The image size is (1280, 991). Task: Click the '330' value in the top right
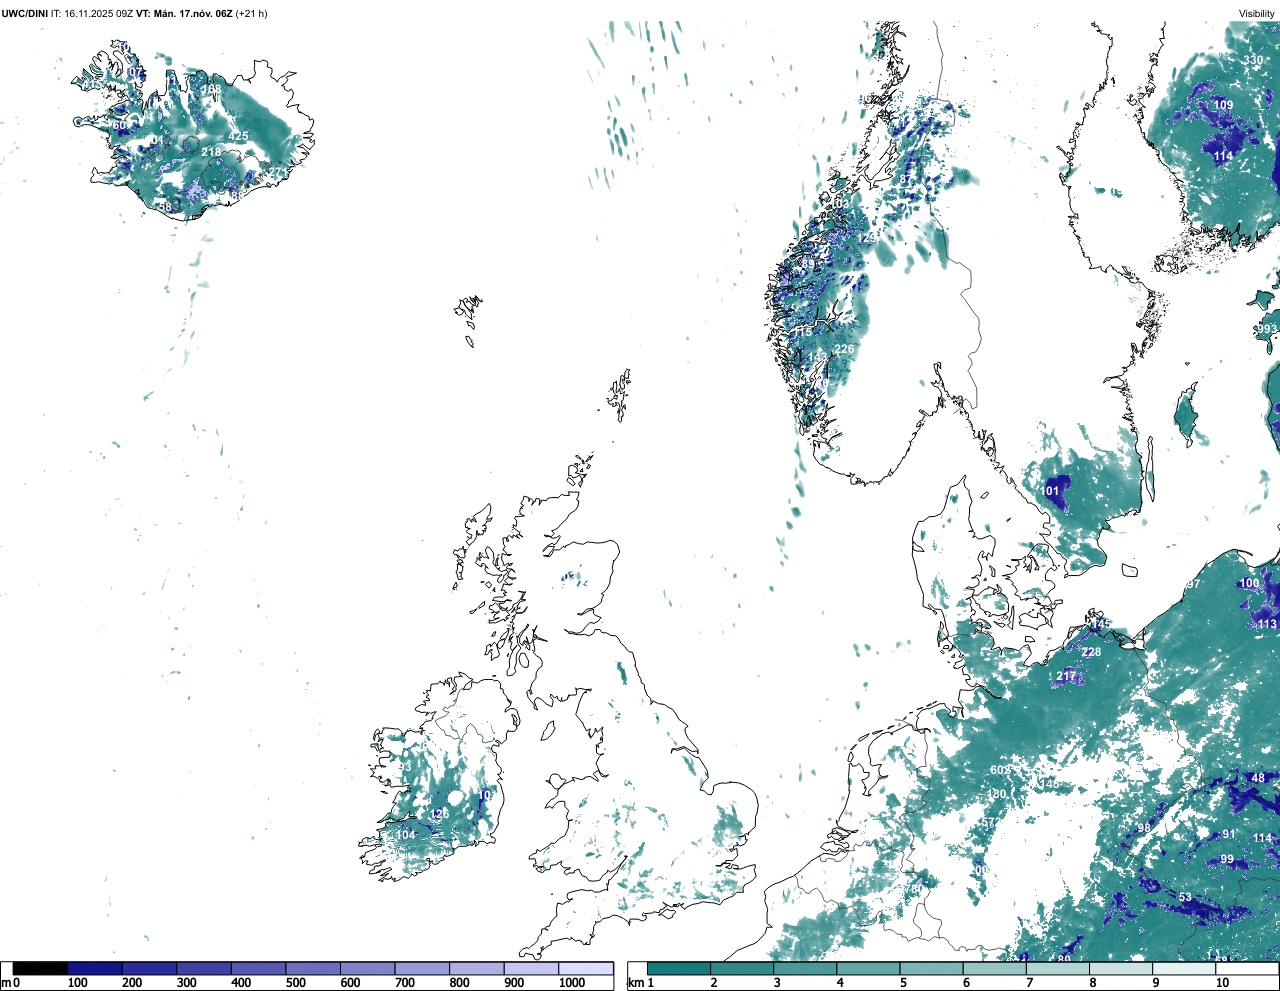click(1253, 60)
